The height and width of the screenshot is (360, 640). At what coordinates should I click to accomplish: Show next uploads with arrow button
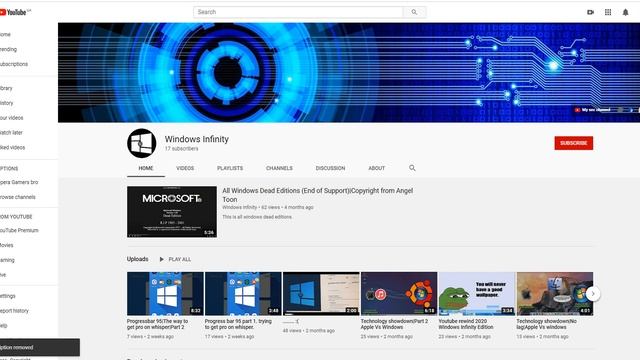click(593, 293)
